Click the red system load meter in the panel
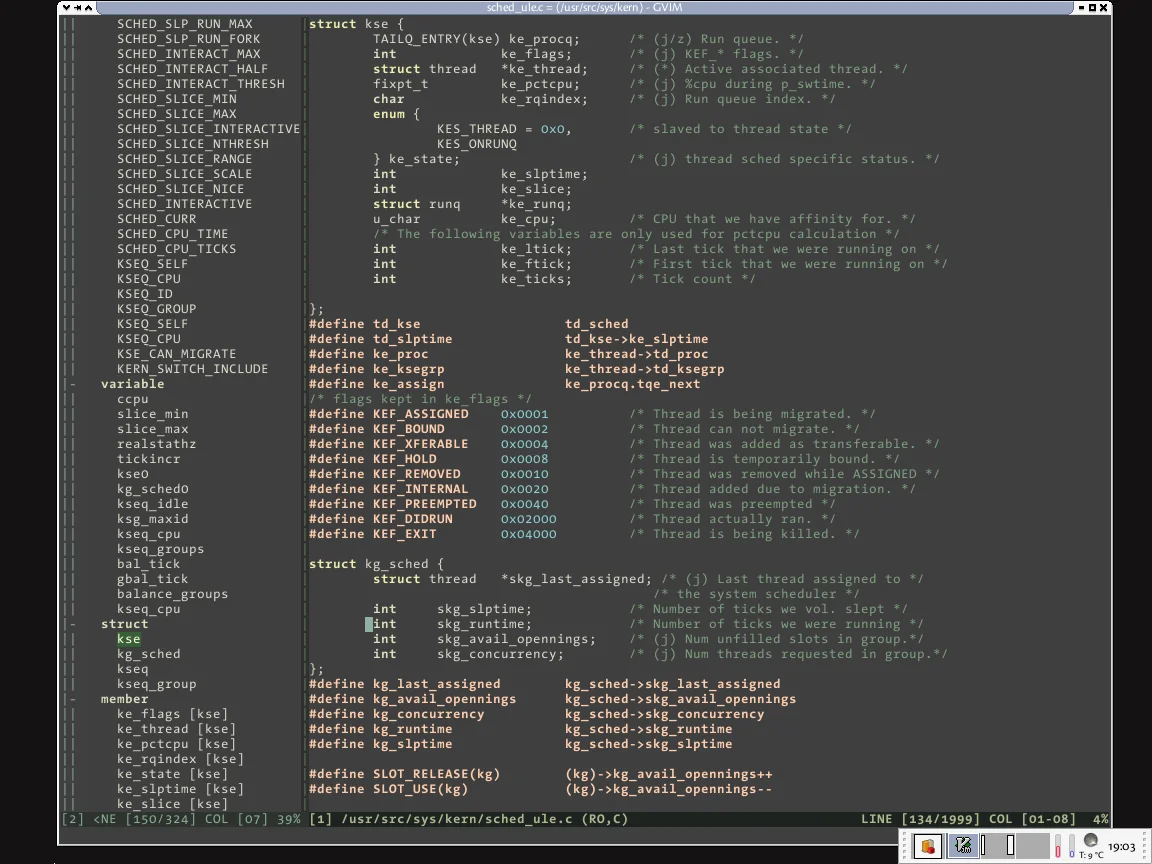Screen dimensions: 1152x864 pyautogui.click(x=1058, y=846)
